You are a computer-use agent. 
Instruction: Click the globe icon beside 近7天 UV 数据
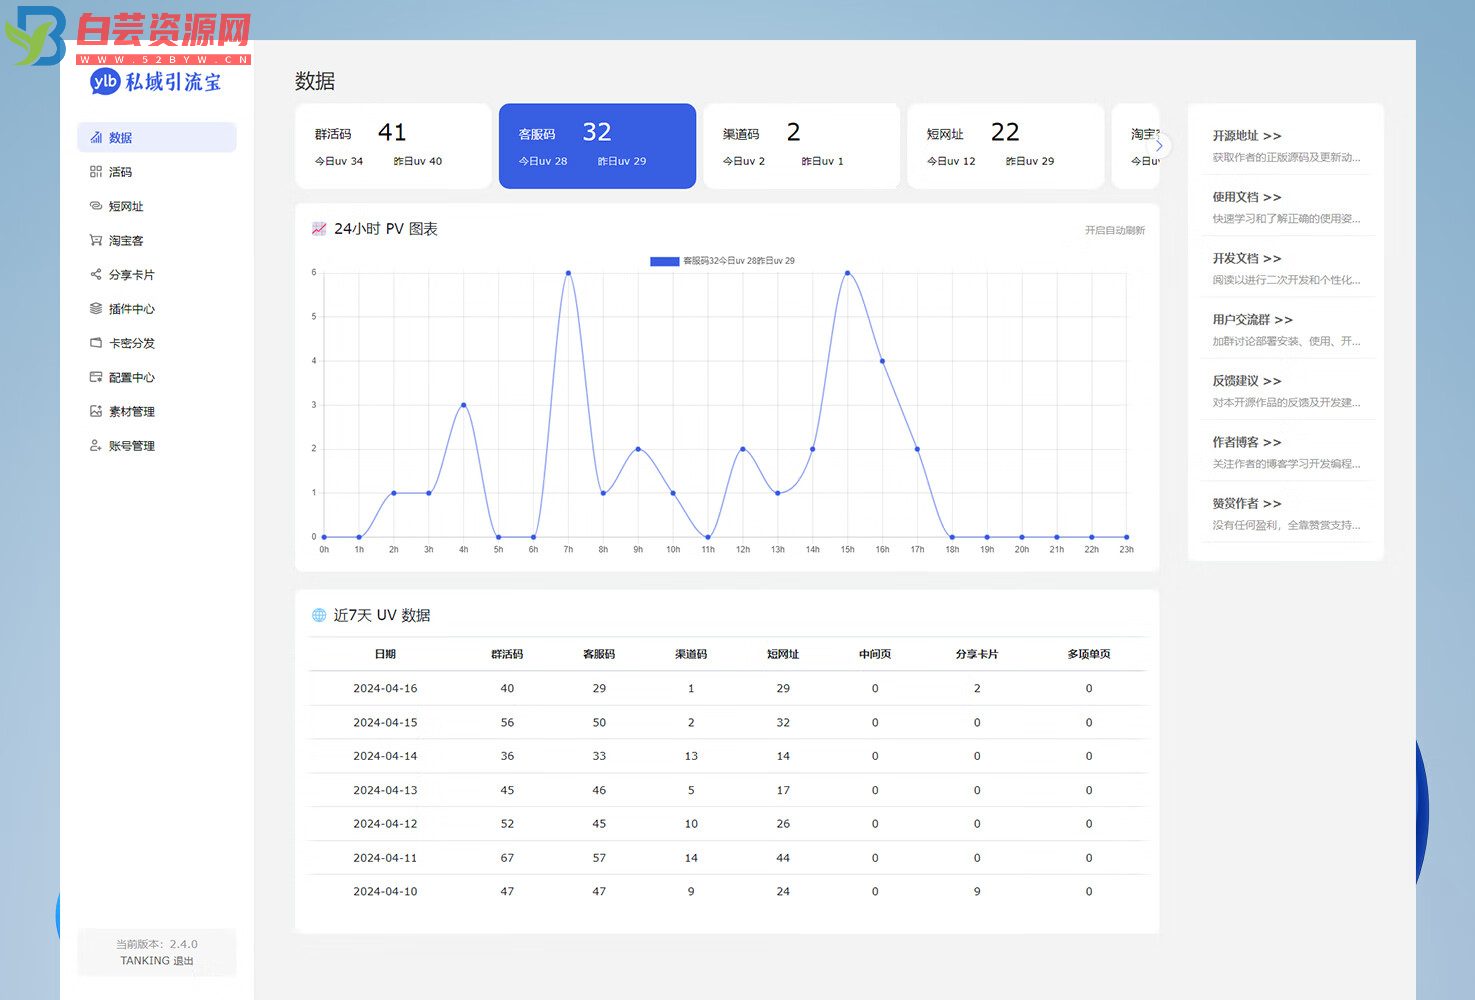click(319, 615)
